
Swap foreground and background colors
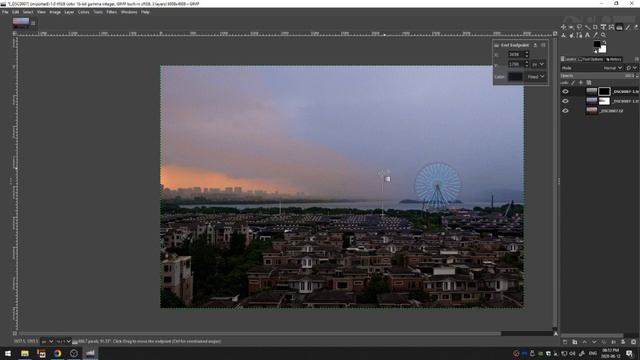tap(604, 42)
